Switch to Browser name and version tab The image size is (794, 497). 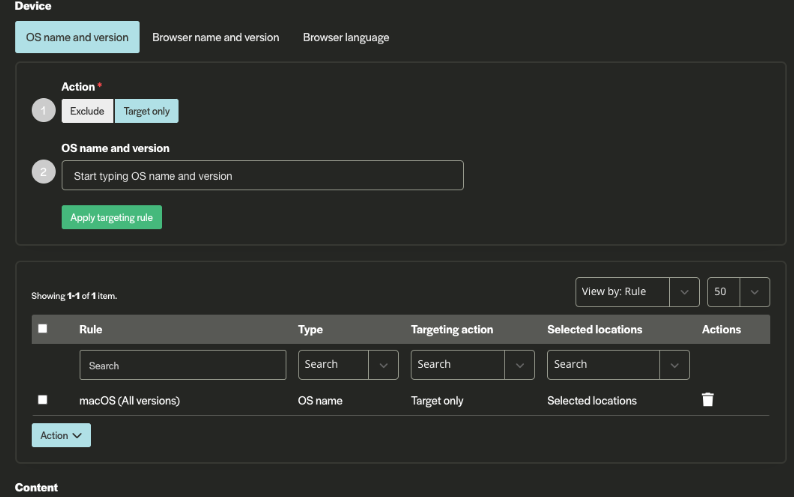tap(215, 37)
